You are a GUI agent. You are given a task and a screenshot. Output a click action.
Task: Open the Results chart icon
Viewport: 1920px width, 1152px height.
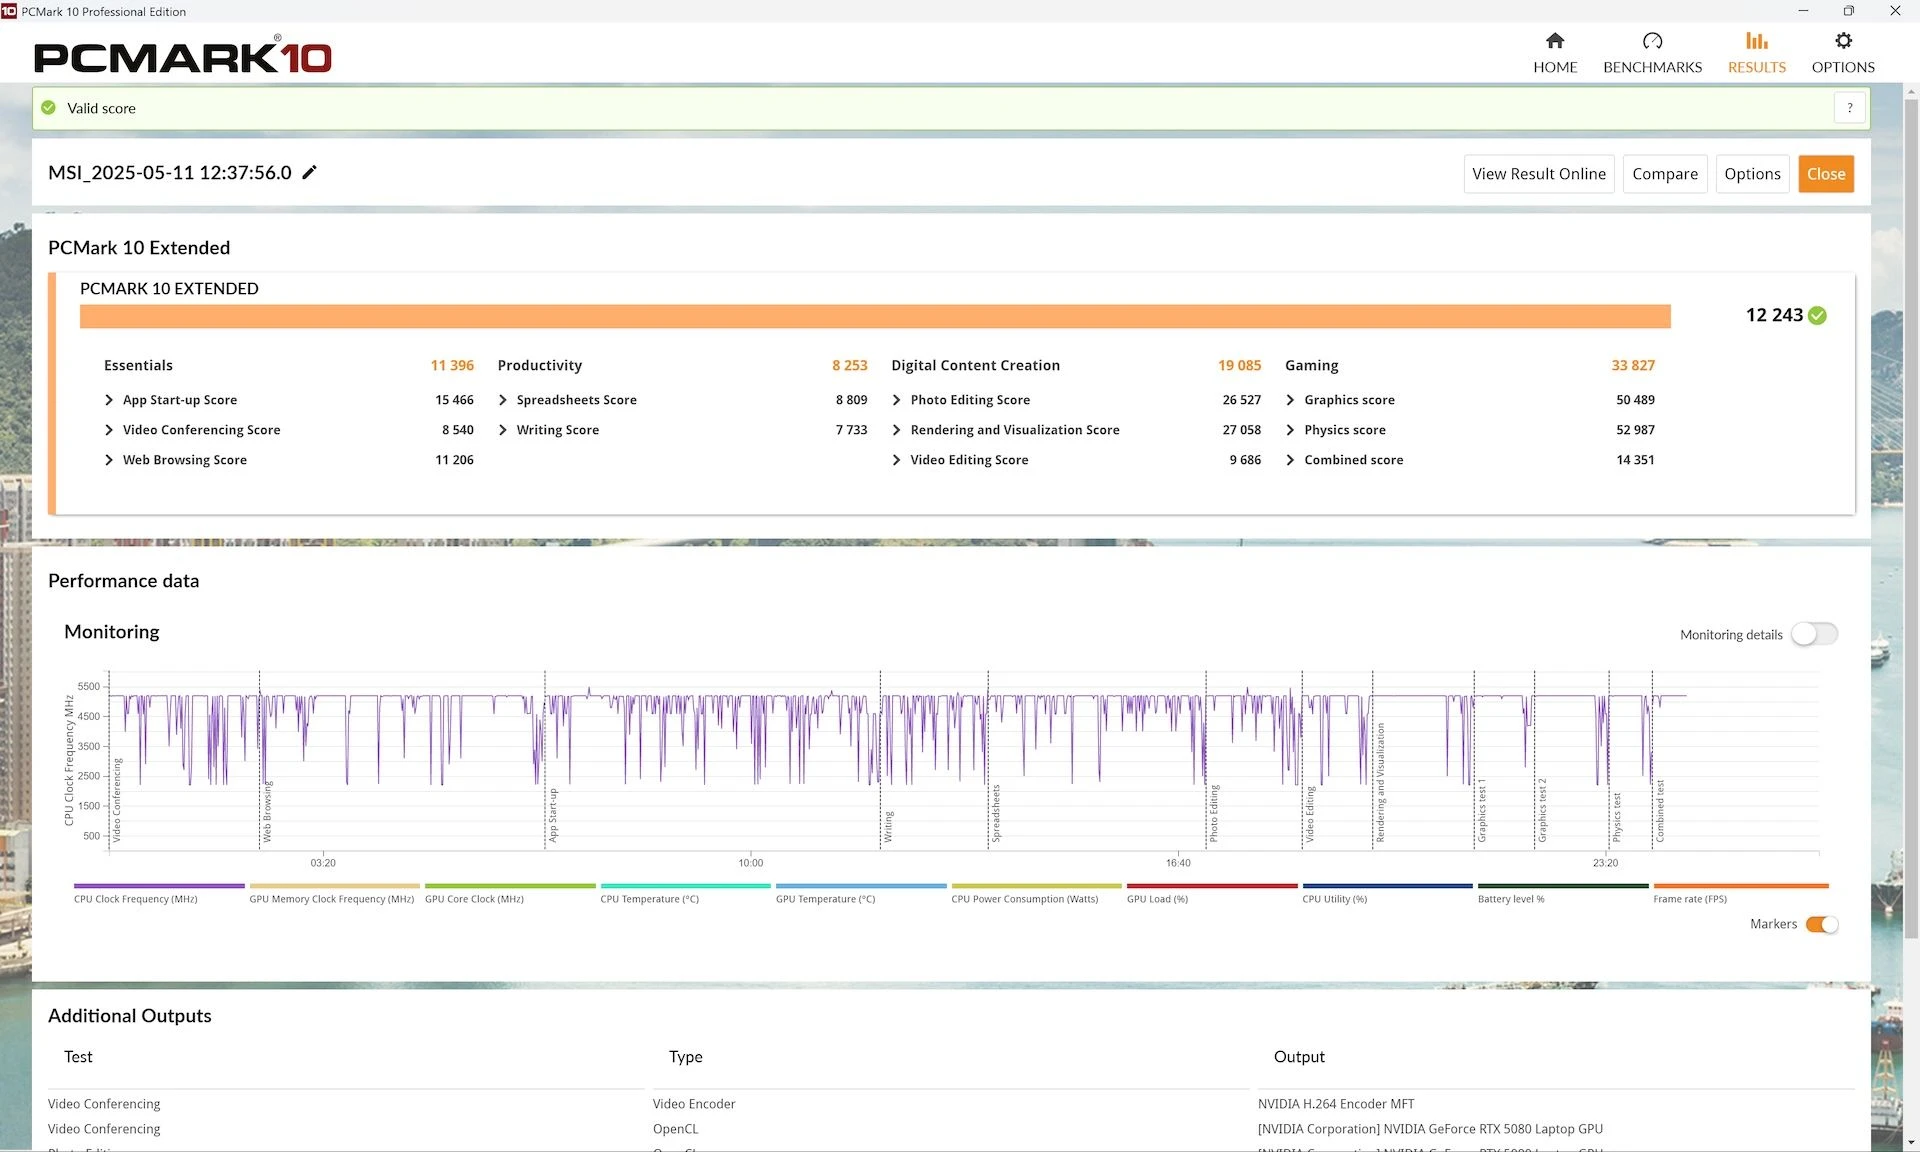point(1757,41)
